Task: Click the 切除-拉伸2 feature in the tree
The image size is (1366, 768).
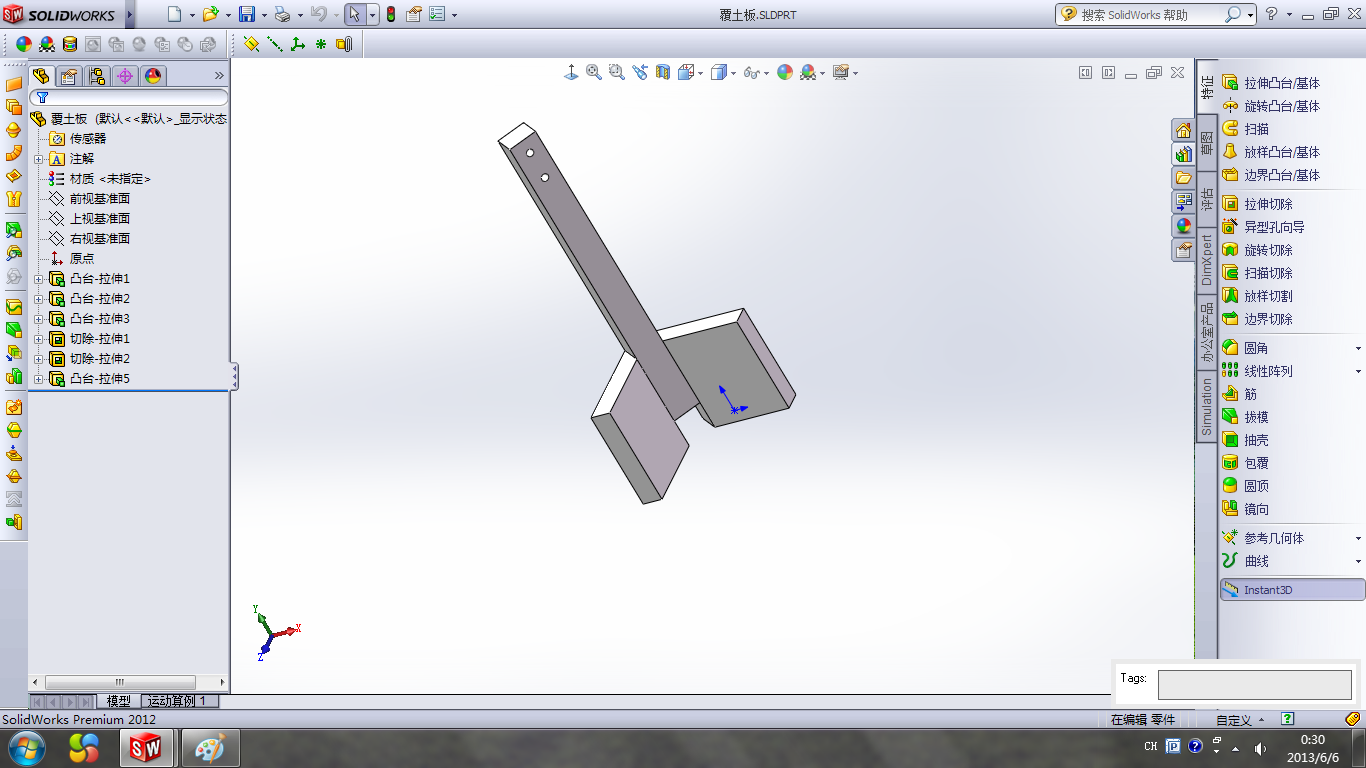Action: click(x=99, y=359)
